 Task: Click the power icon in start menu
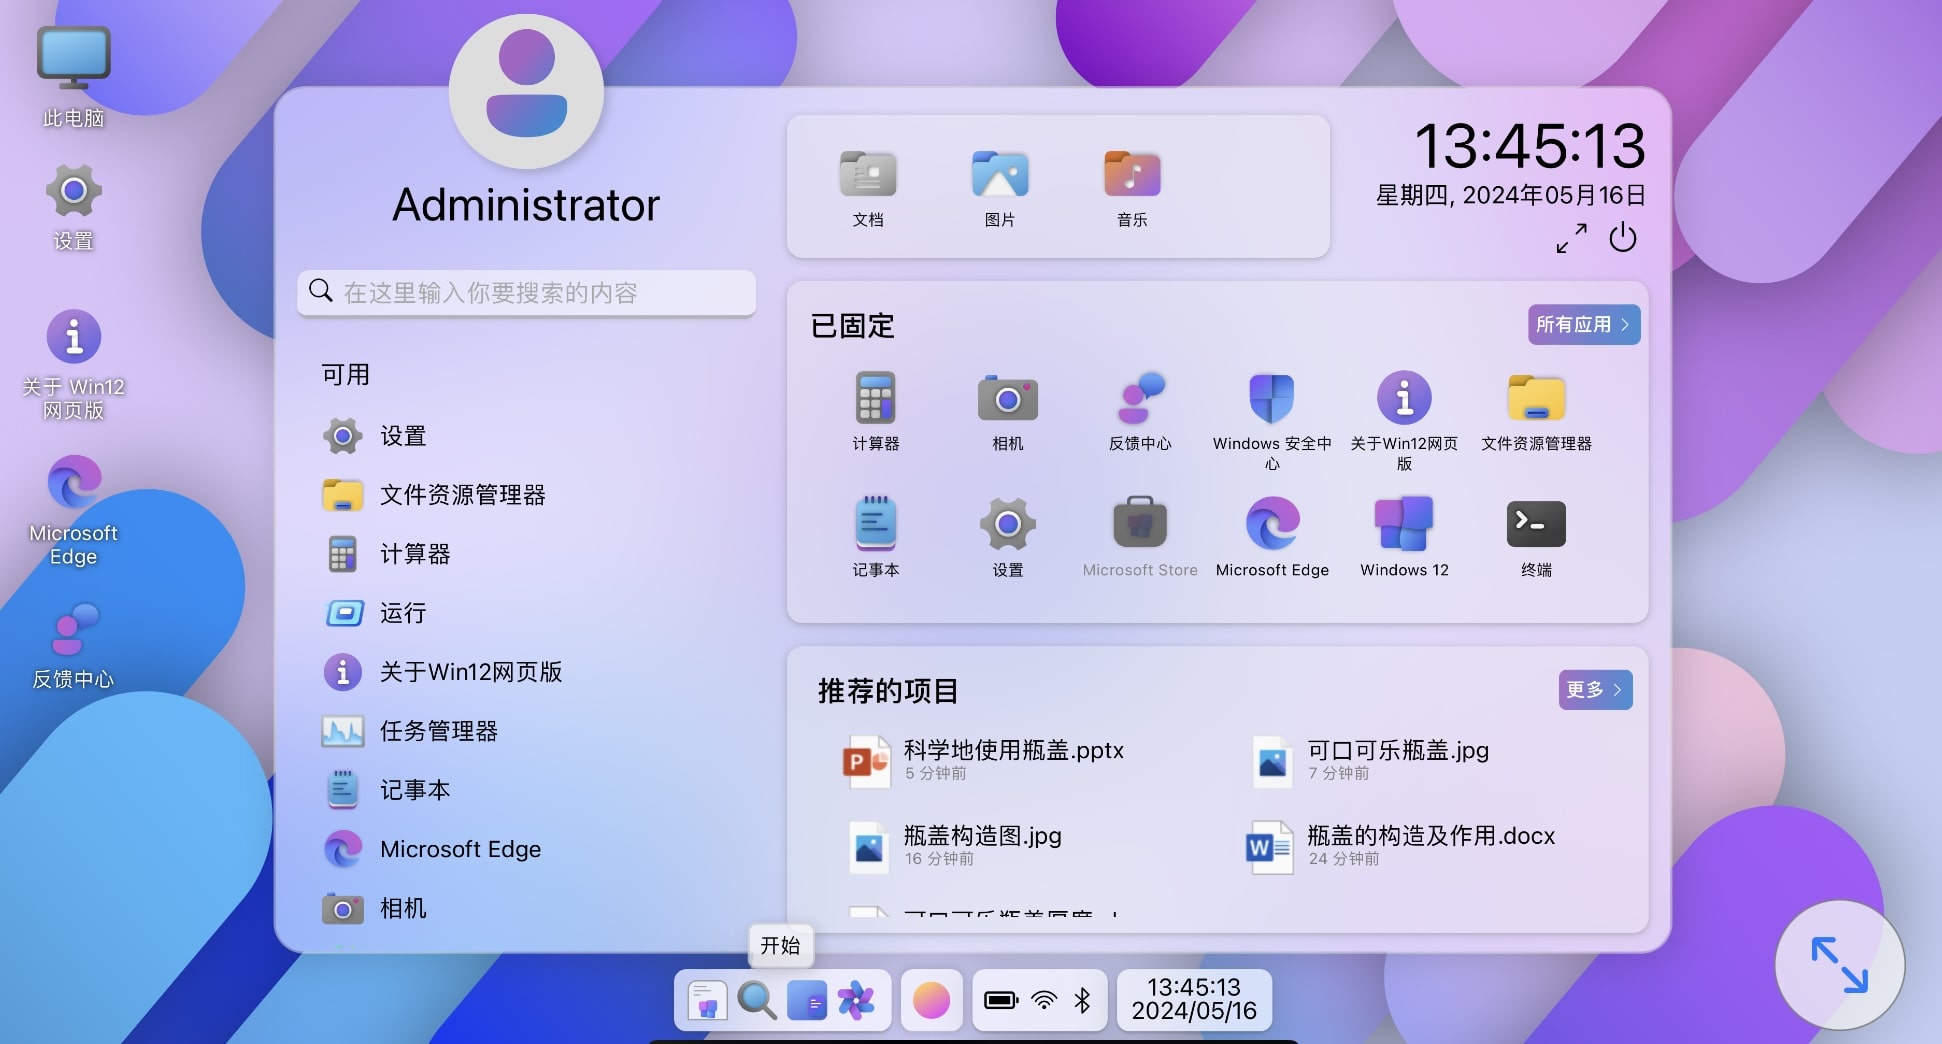coord(1622,238)
